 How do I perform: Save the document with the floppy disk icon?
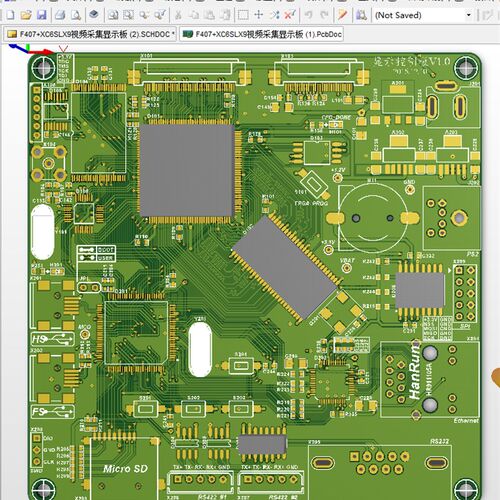tap(41, 15)
